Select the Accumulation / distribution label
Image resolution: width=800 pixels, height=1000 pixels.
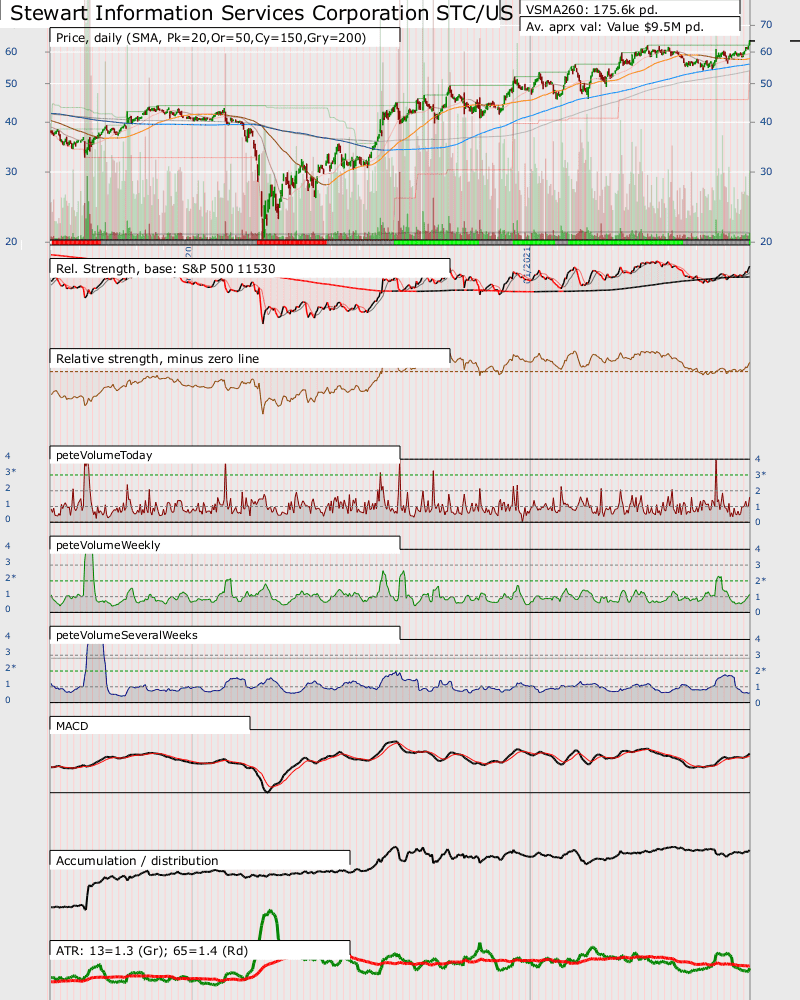click(137, 860)
